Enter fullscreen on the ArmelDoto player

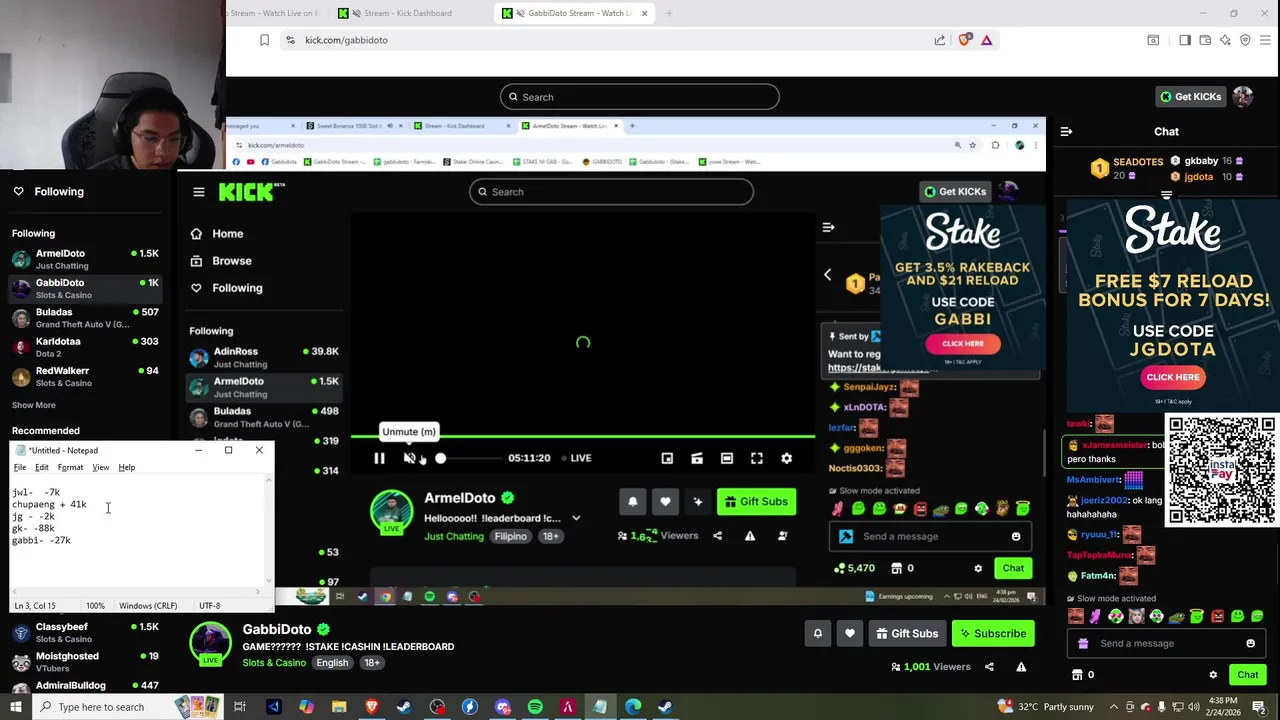click(757, 458)
